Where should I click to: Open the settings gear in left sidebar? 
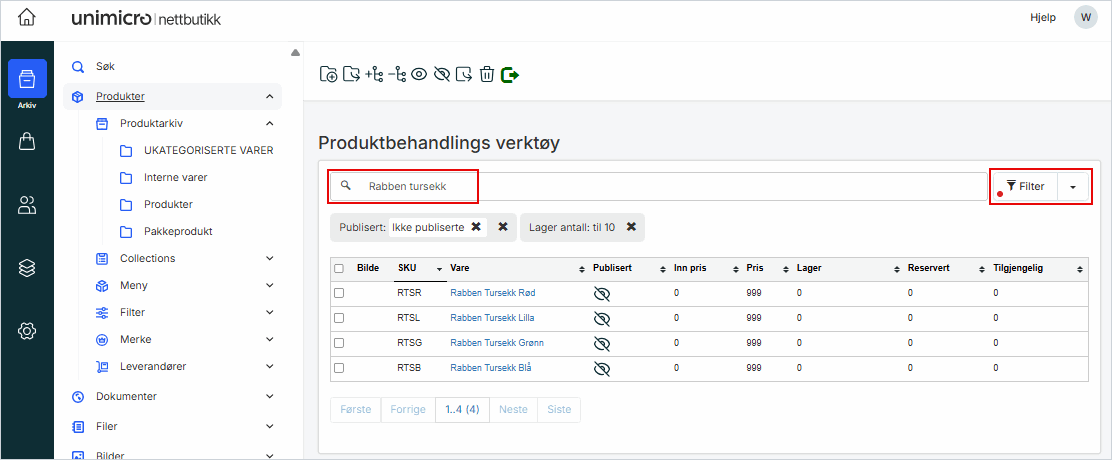tap(27, 331)
